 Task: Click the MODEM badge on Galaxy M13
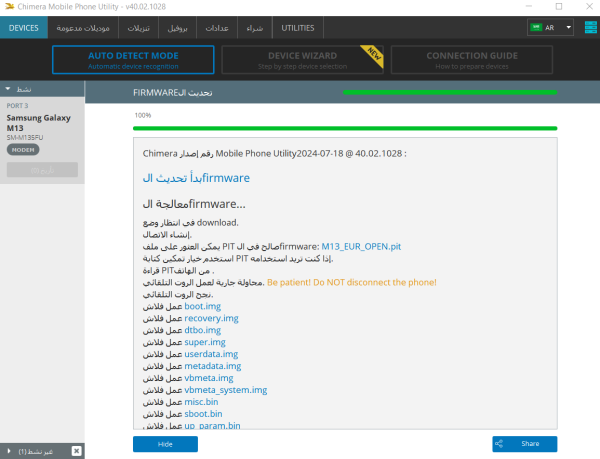[23, 150]
